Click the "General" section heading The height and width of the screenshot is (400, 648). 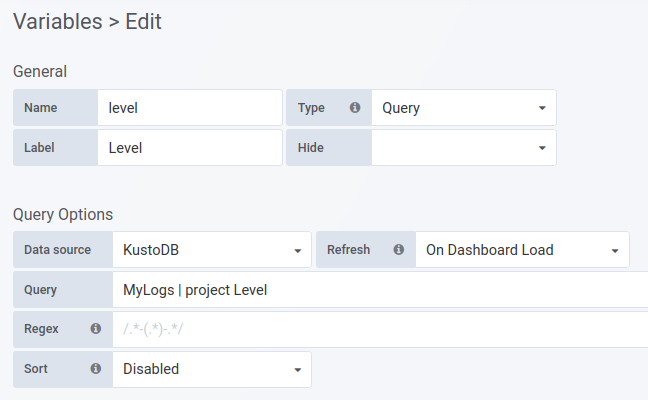[40, 71]
